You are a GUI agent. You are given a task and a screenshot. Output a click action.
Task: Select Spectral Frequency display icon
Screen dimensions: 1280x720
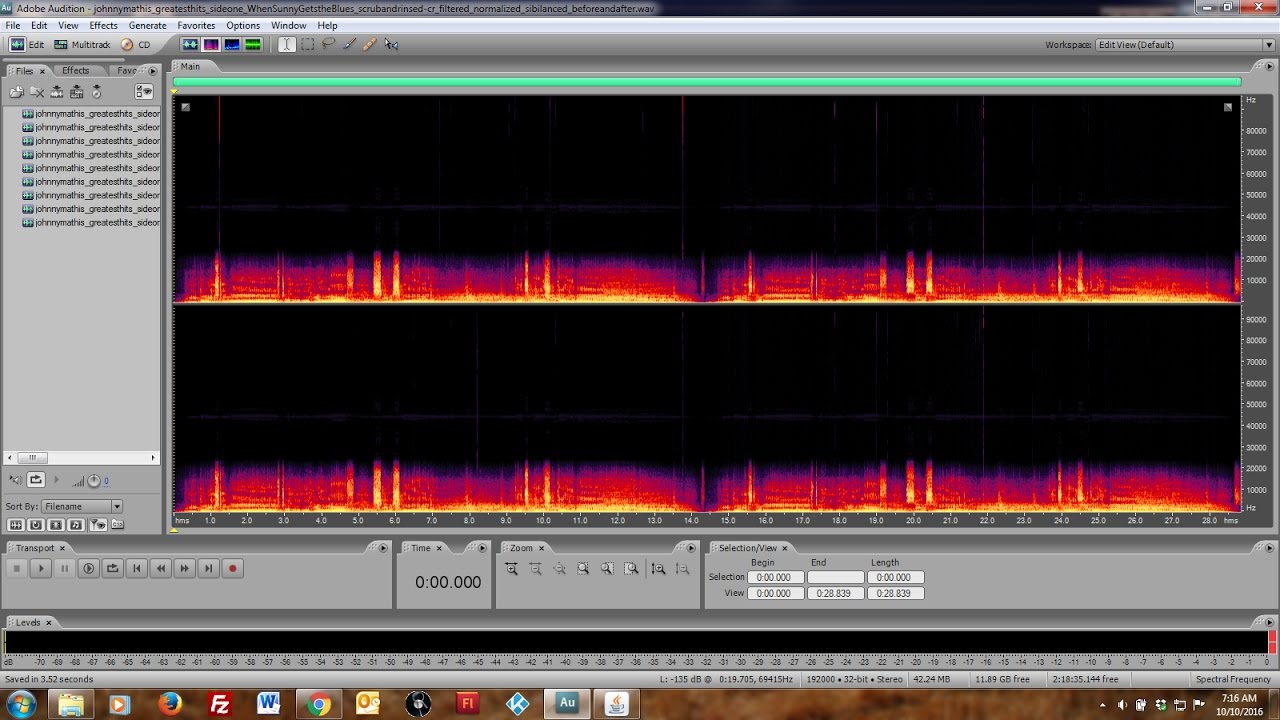[211, 45]
